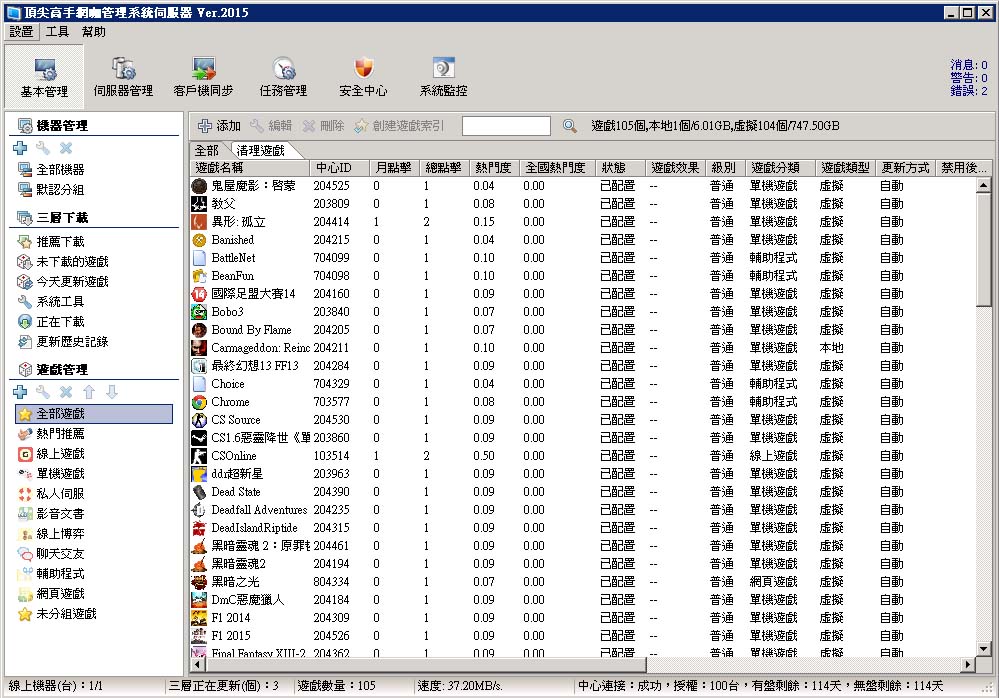The width and height of the screenshot is (999, 698).
Task: Open the 任務管理 toolbar section
Action: tap(284, 78)
